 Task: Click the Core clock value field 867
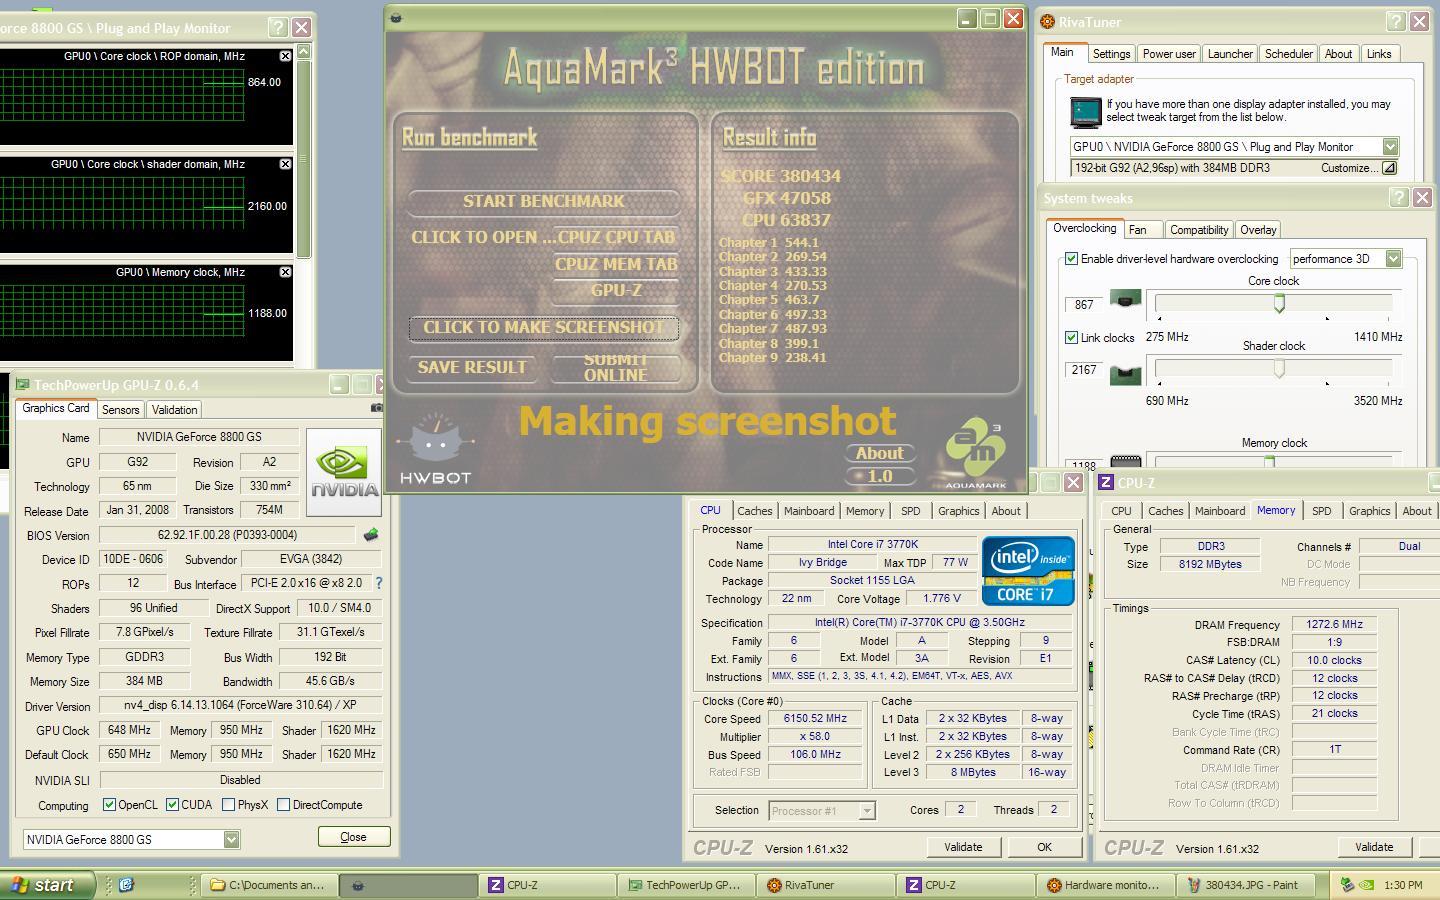[x=1084, y=305]
